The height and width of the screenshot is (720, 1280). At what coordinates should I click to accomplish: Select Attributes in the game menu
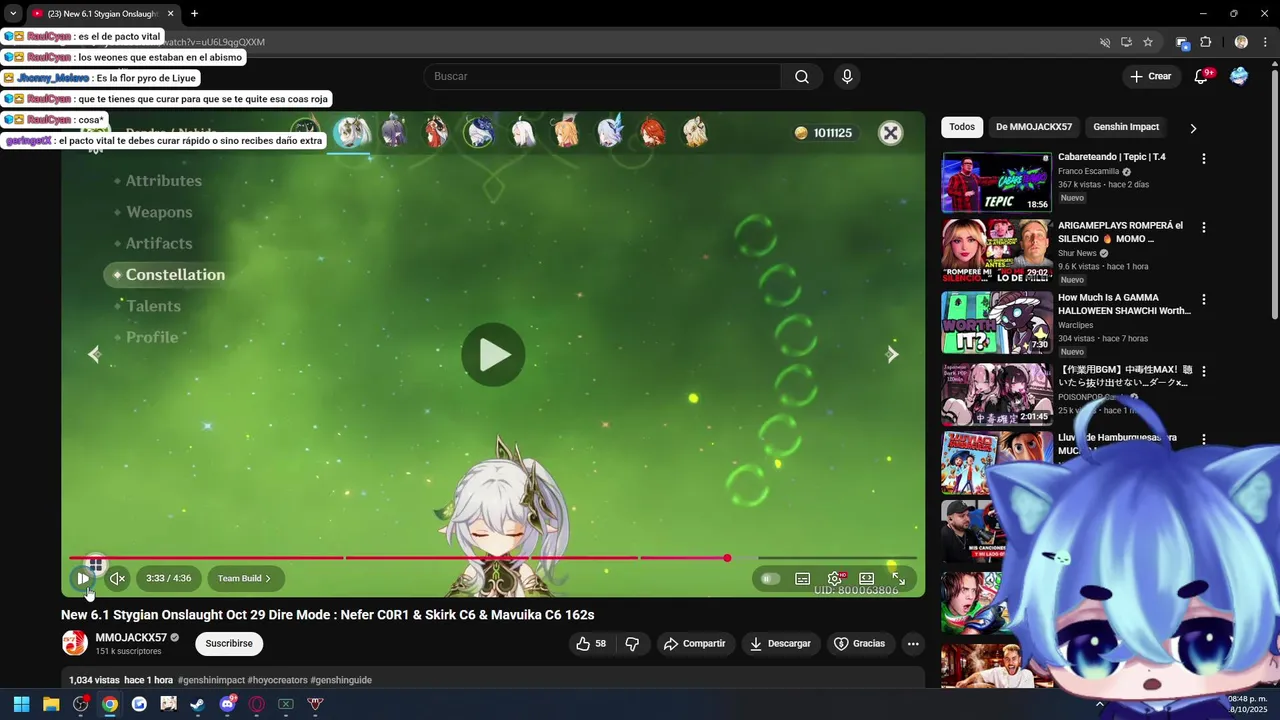click(164, 181)
